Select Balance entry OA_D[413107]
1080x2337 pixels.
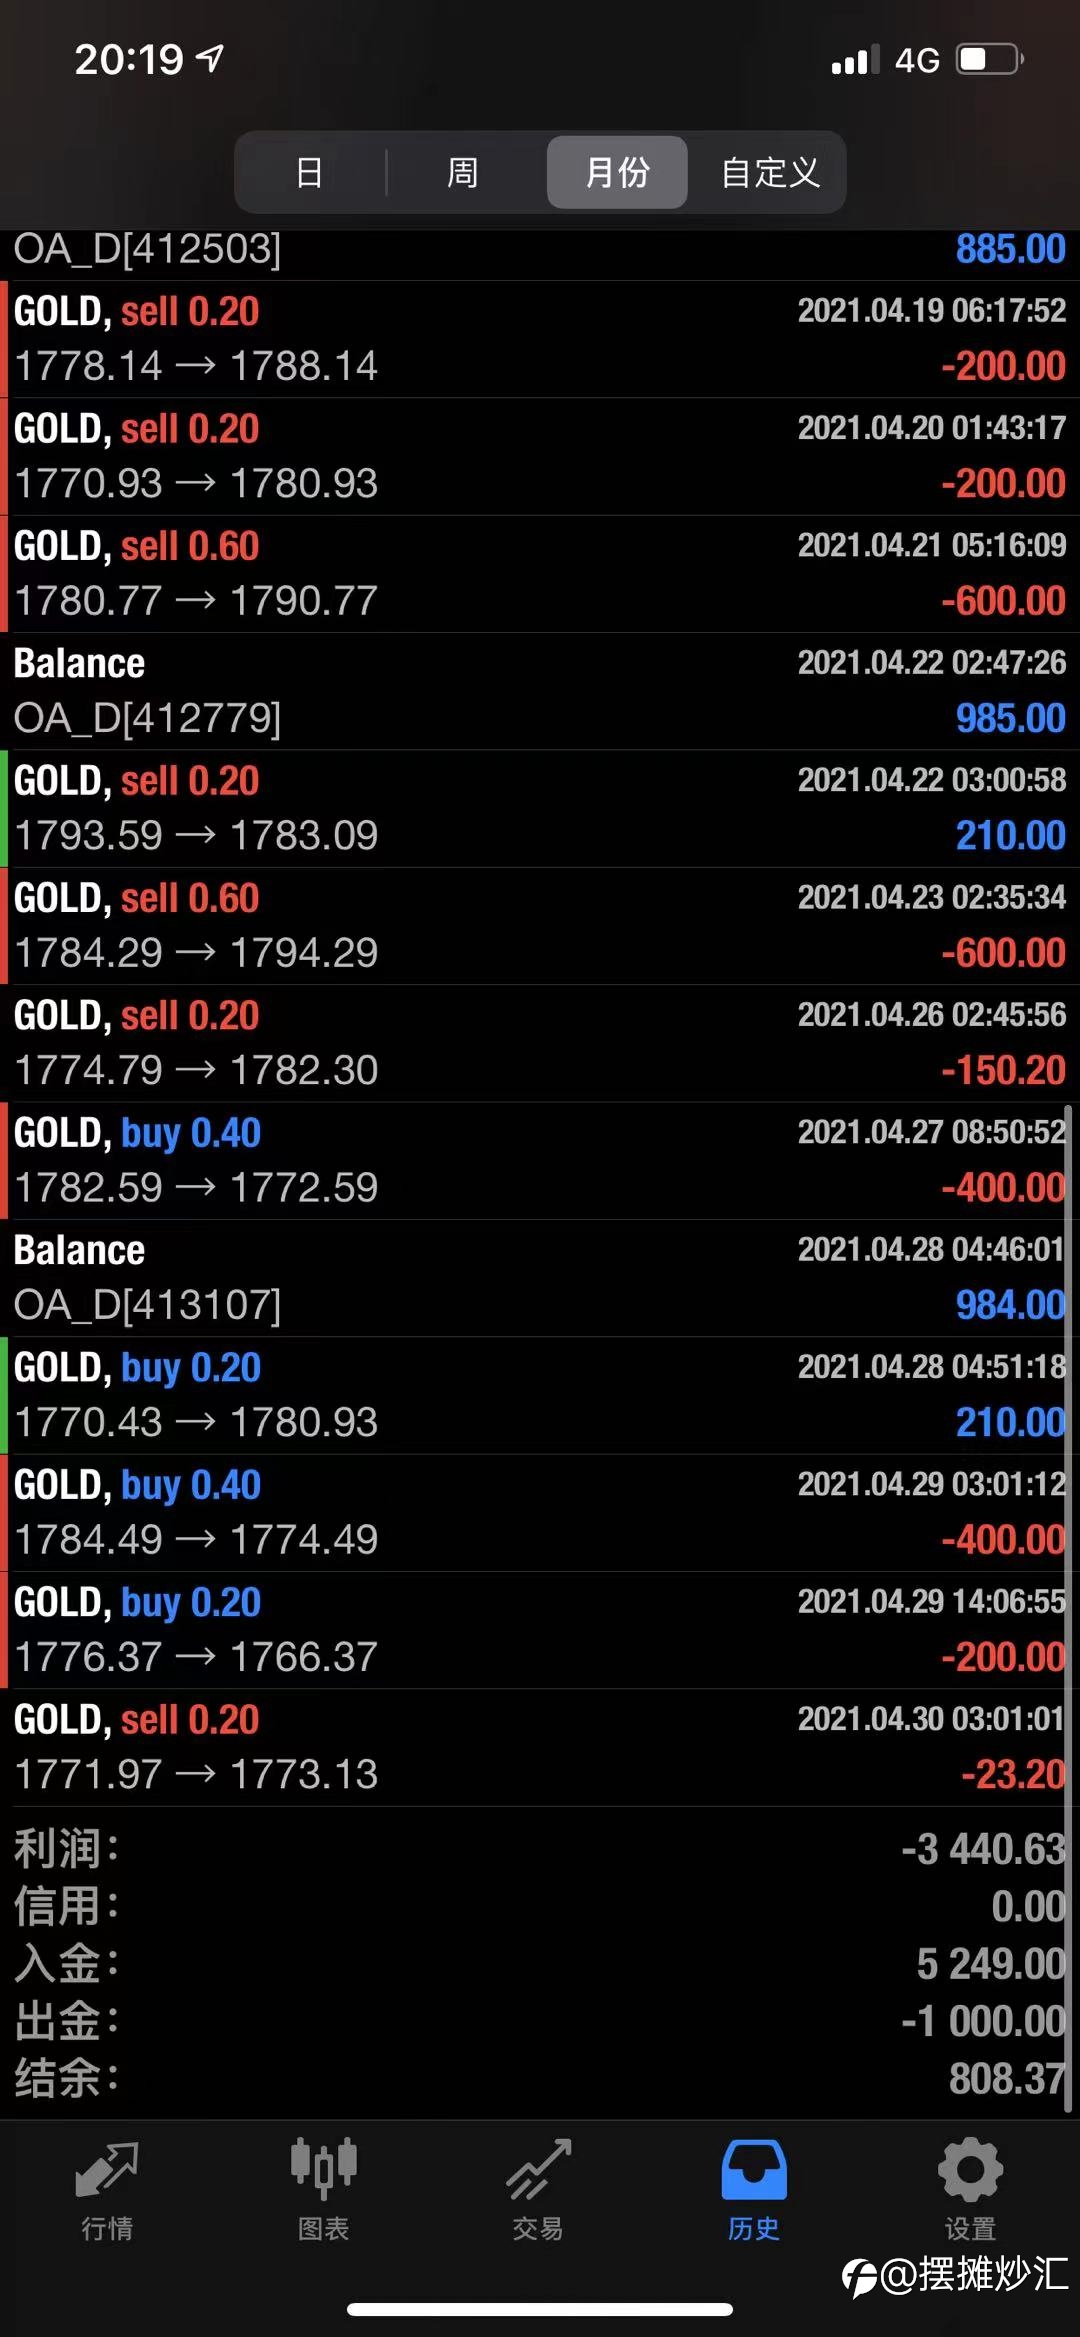click(x=540, y=1278)
